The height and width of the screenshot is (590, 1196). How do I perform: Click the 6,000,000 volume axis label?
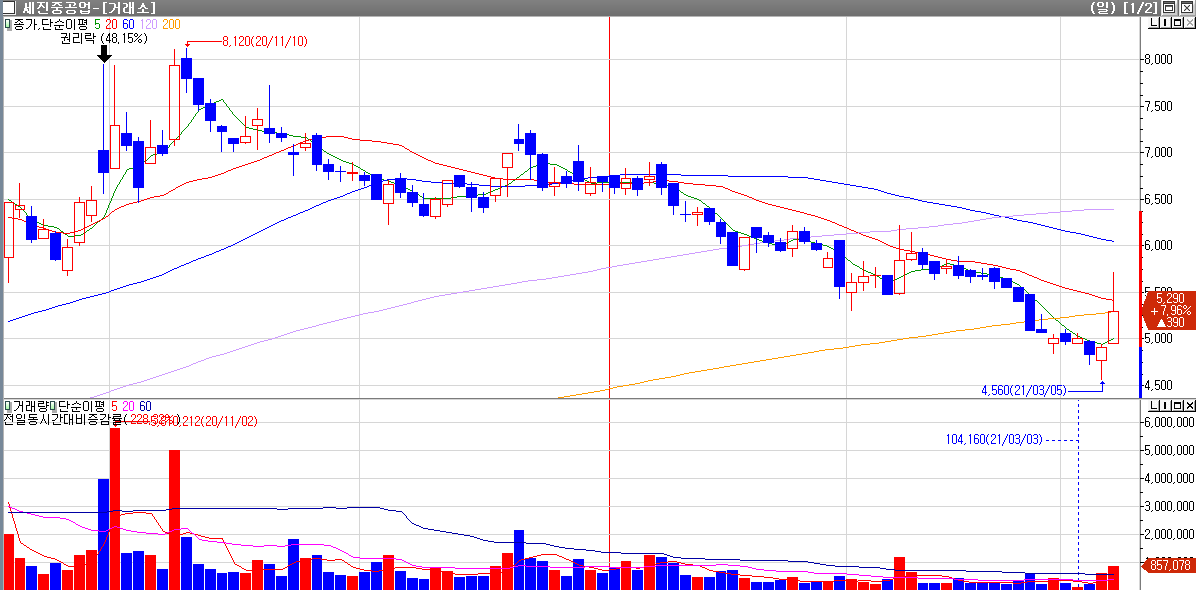pyautogui.click(x=1171, y=422)
